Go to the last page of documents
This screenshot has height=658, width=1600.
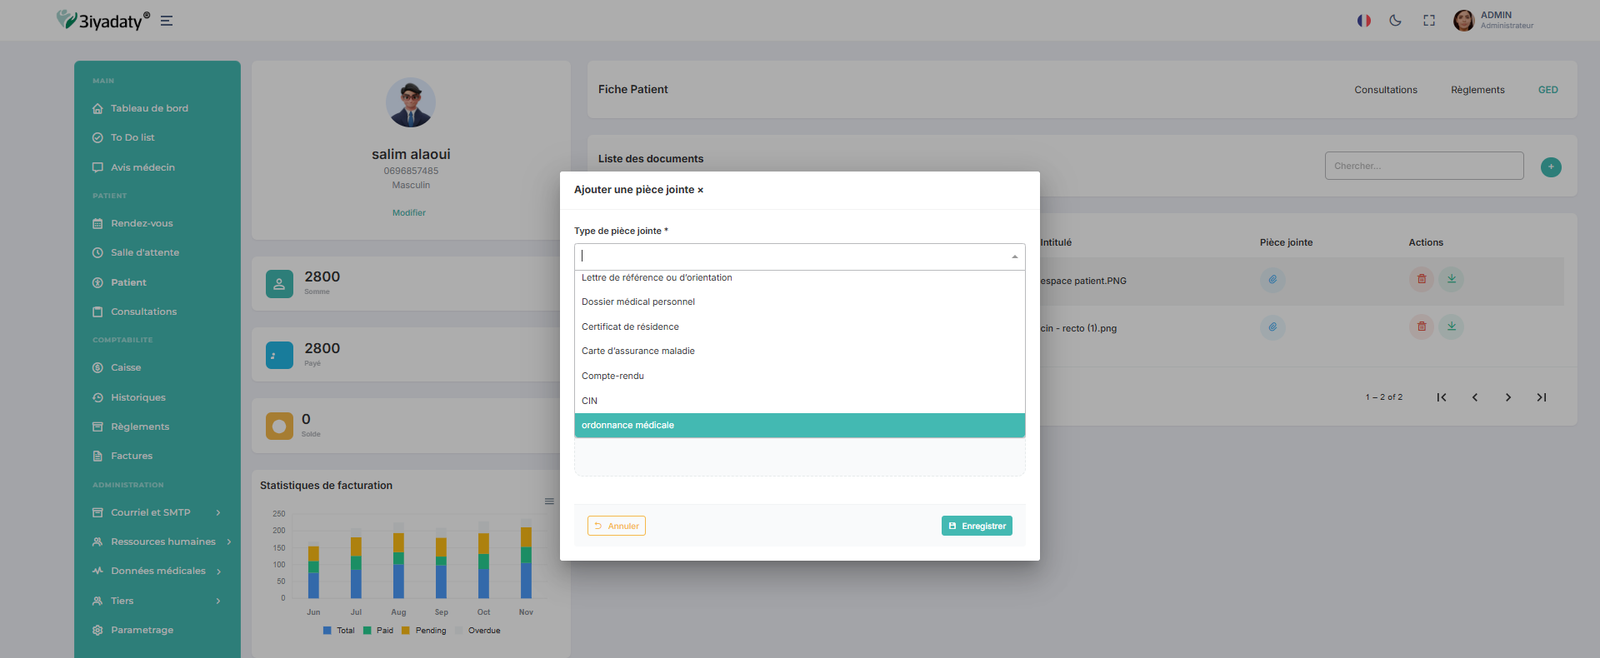tap(1541, 397)
